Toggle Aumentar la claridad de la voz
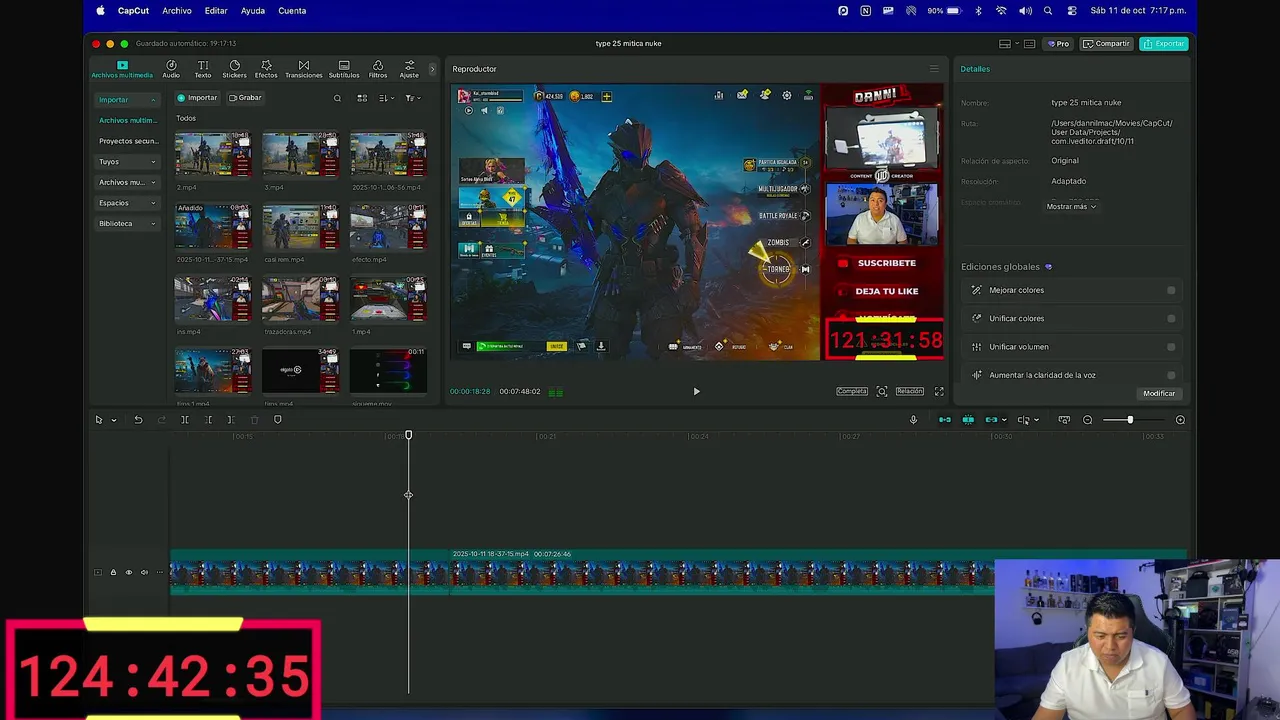 point(1171,375)
